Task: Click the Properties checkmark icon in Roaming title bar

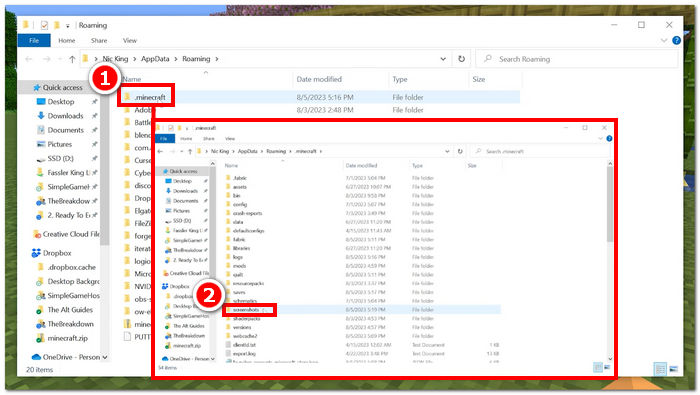Action: point(44,25)
